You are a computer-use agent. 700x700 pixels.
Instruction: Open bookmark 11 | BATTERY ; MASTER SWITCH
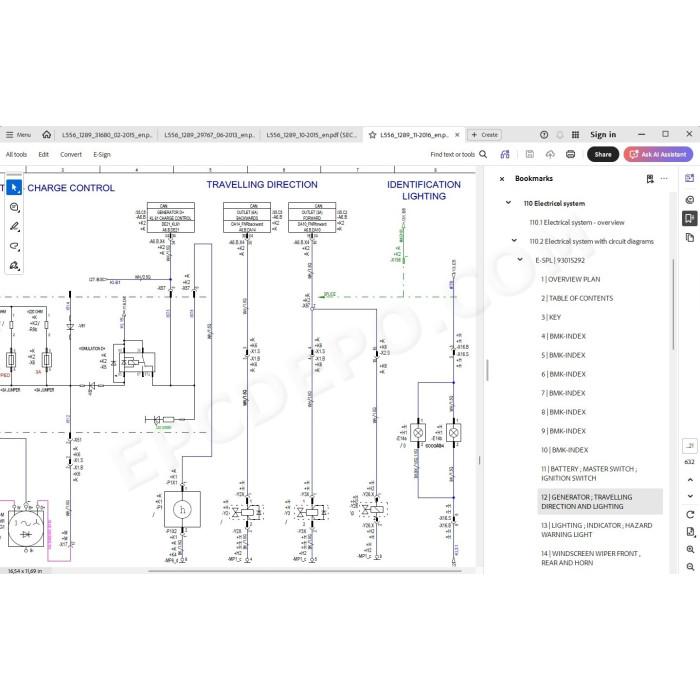tap(589, 473)
